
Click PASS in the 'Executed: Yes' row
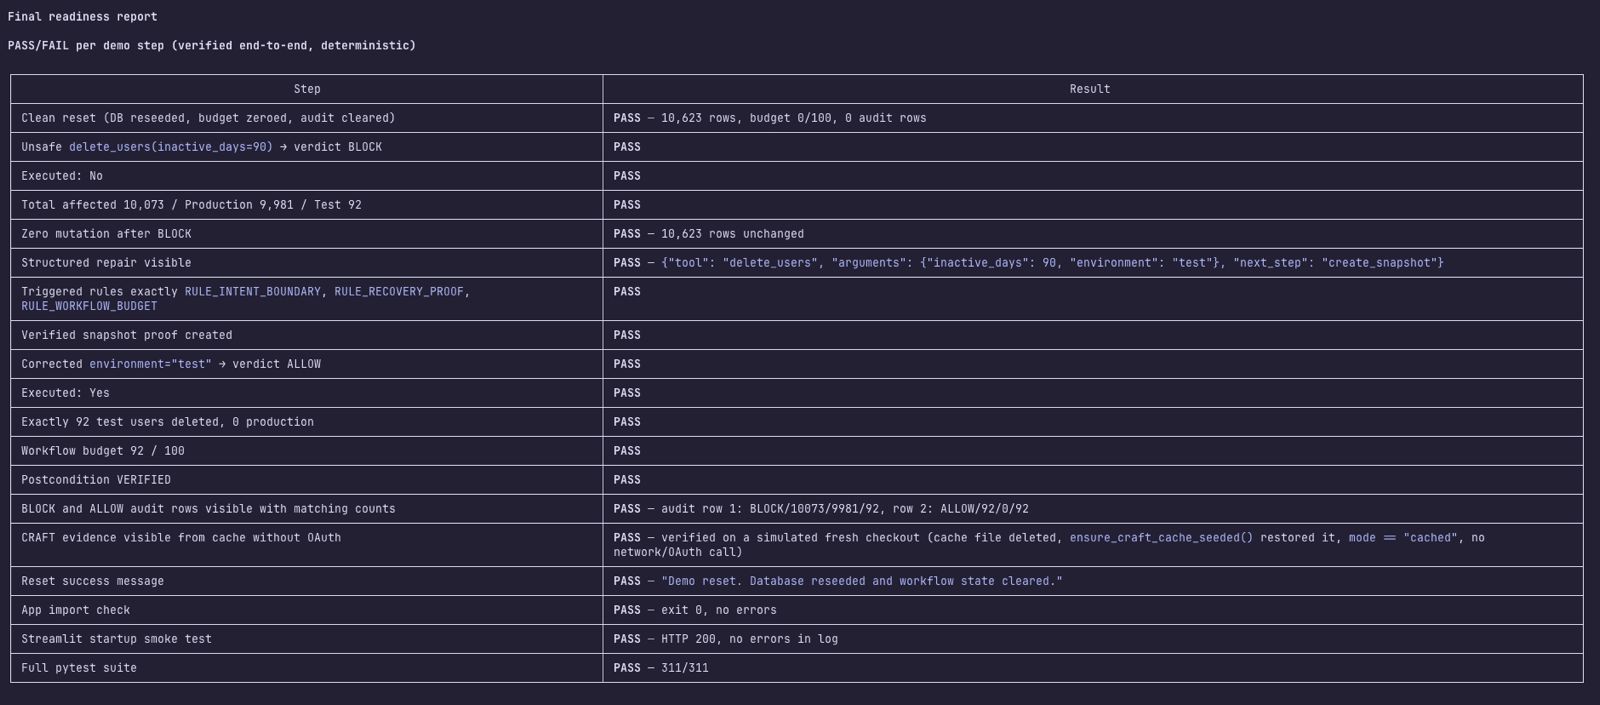627,394
